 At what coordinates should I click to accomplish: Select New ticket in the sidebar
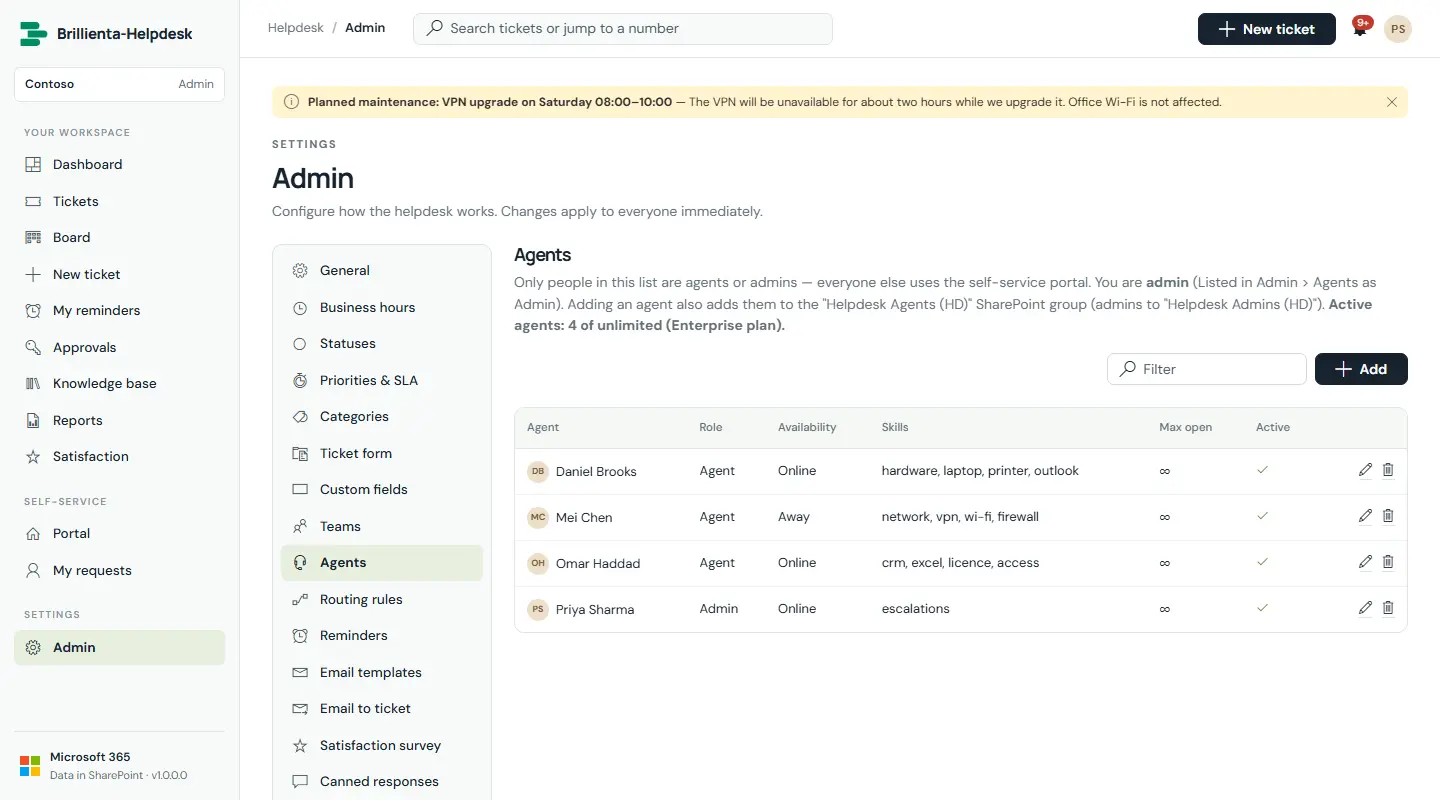coord(119,274)
